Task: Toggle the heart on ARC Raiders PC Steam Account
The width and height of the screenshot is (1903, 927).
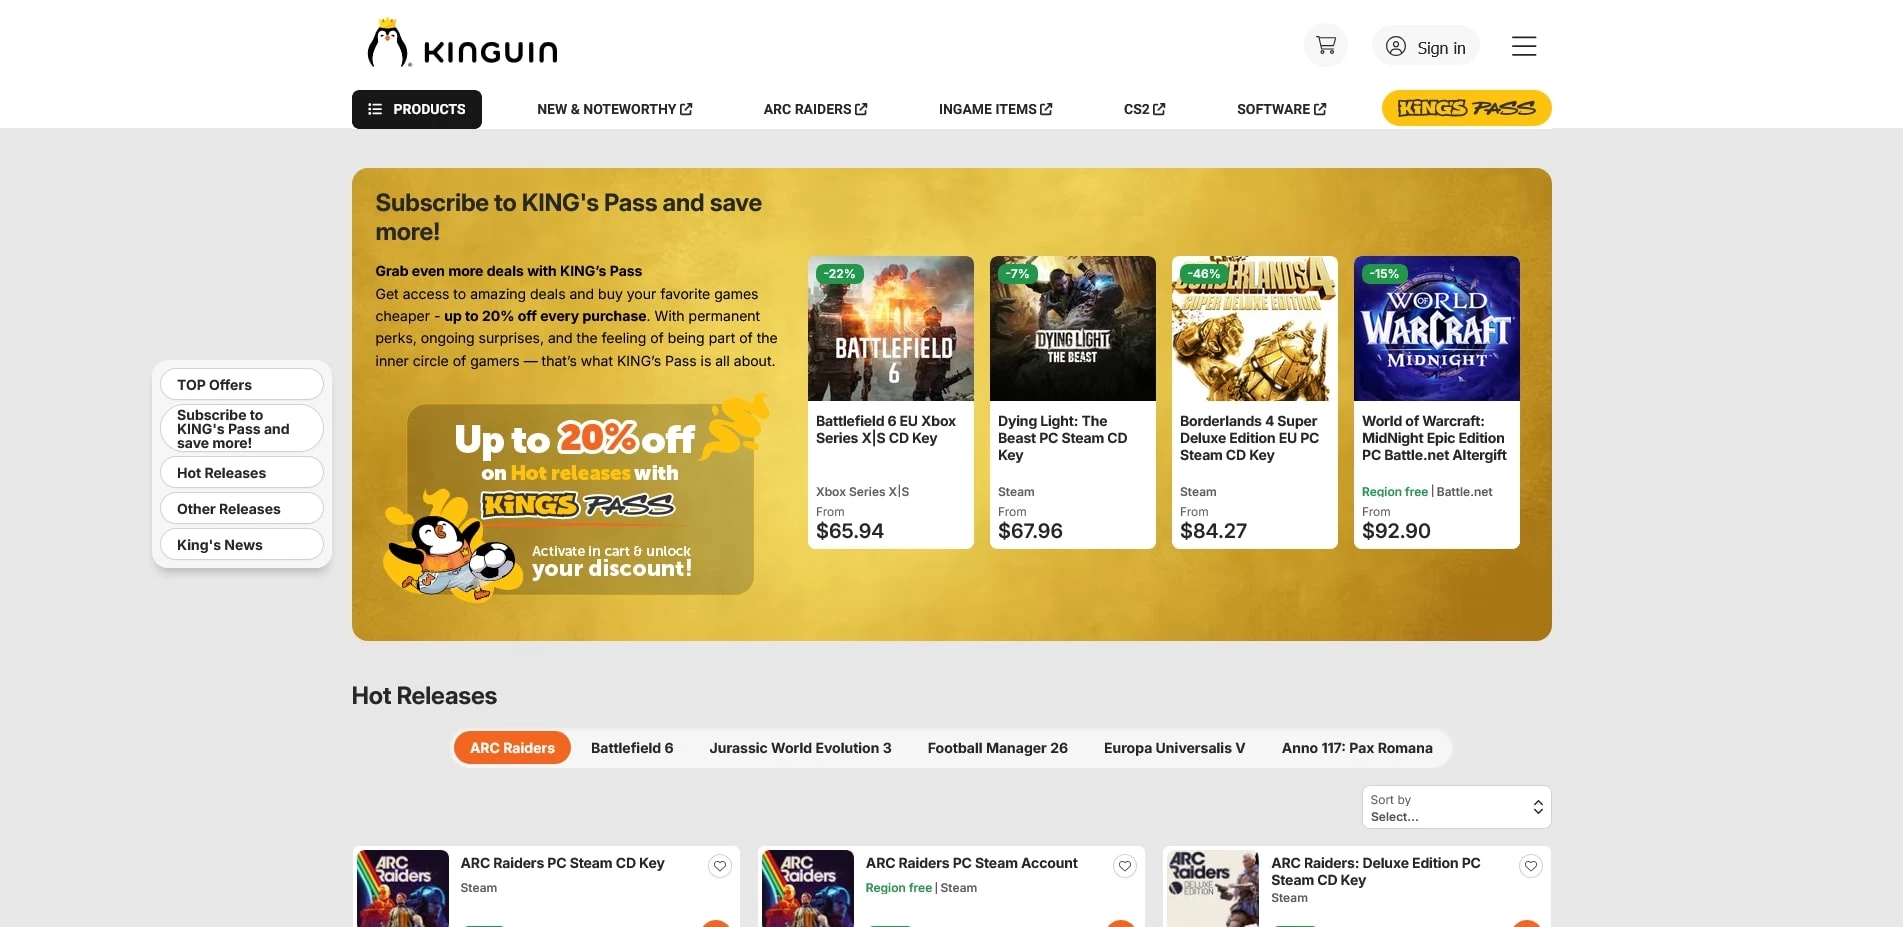Action: [x=1125, y=866]
